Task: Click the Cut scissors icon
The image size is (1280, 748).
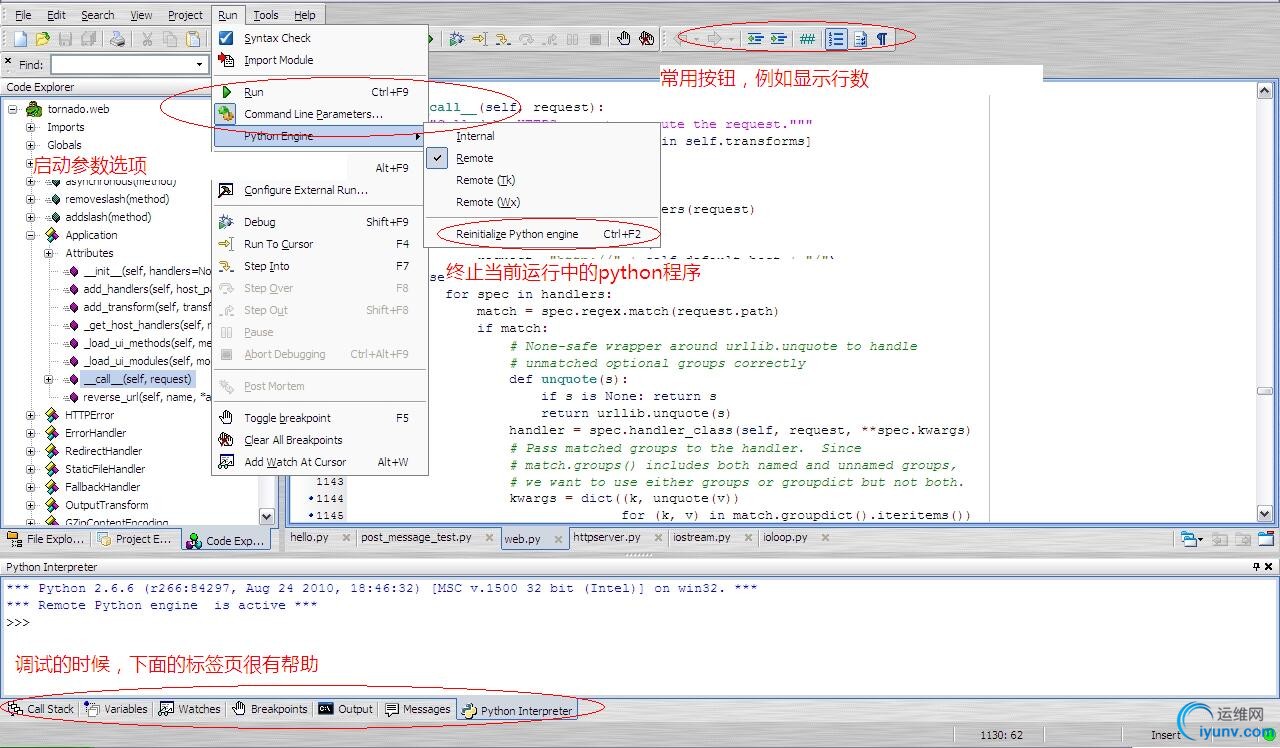Action: point(147,39)
